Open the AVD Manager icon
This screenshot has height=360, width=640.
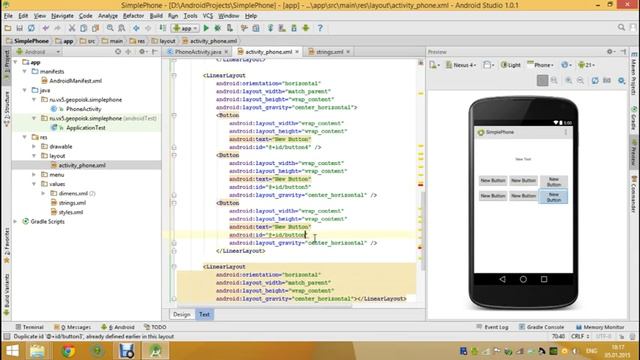tap(282, 28)
